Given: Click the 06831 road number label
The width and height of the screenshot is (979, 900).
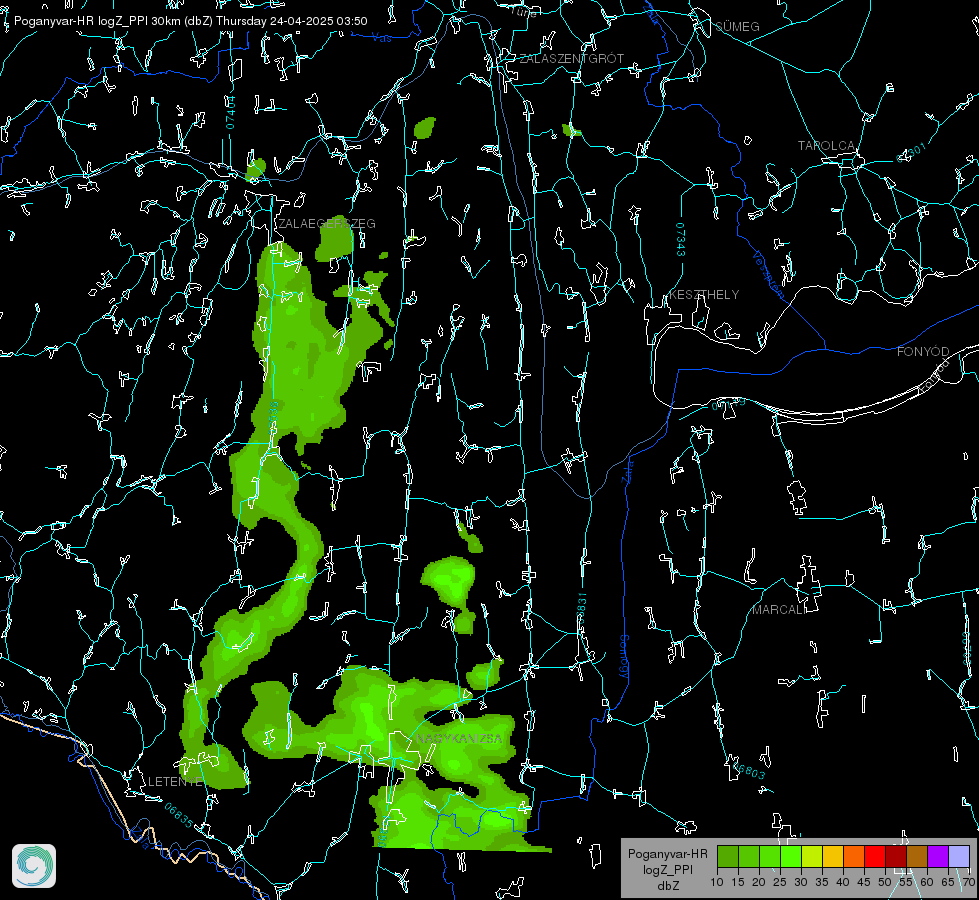Looking at the screenshot, I should 582,610.
